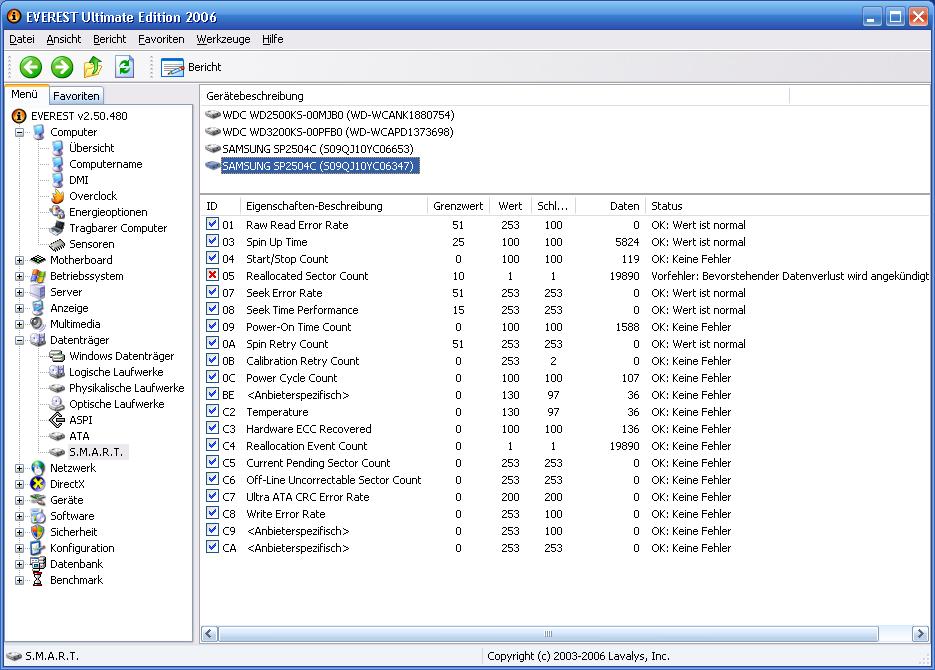Viewport: 935px width, 670px height.
Task: Click the Overclock flame icon
Action: [x=57, y=196]
